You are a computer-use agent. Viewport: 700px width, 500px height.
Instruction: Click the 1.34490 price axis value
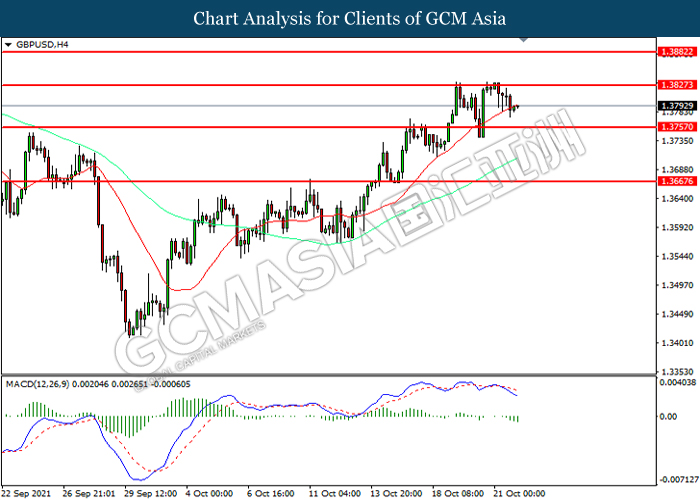click(x=677, y=314)
